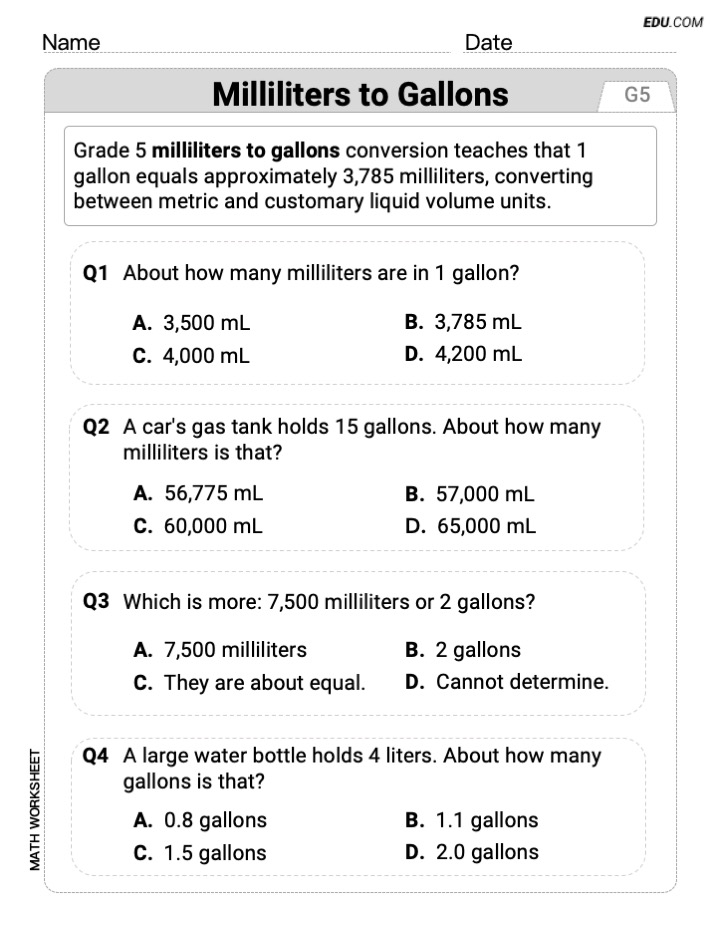Select Q2 answer A. 56,775 mL

[198, 493]
